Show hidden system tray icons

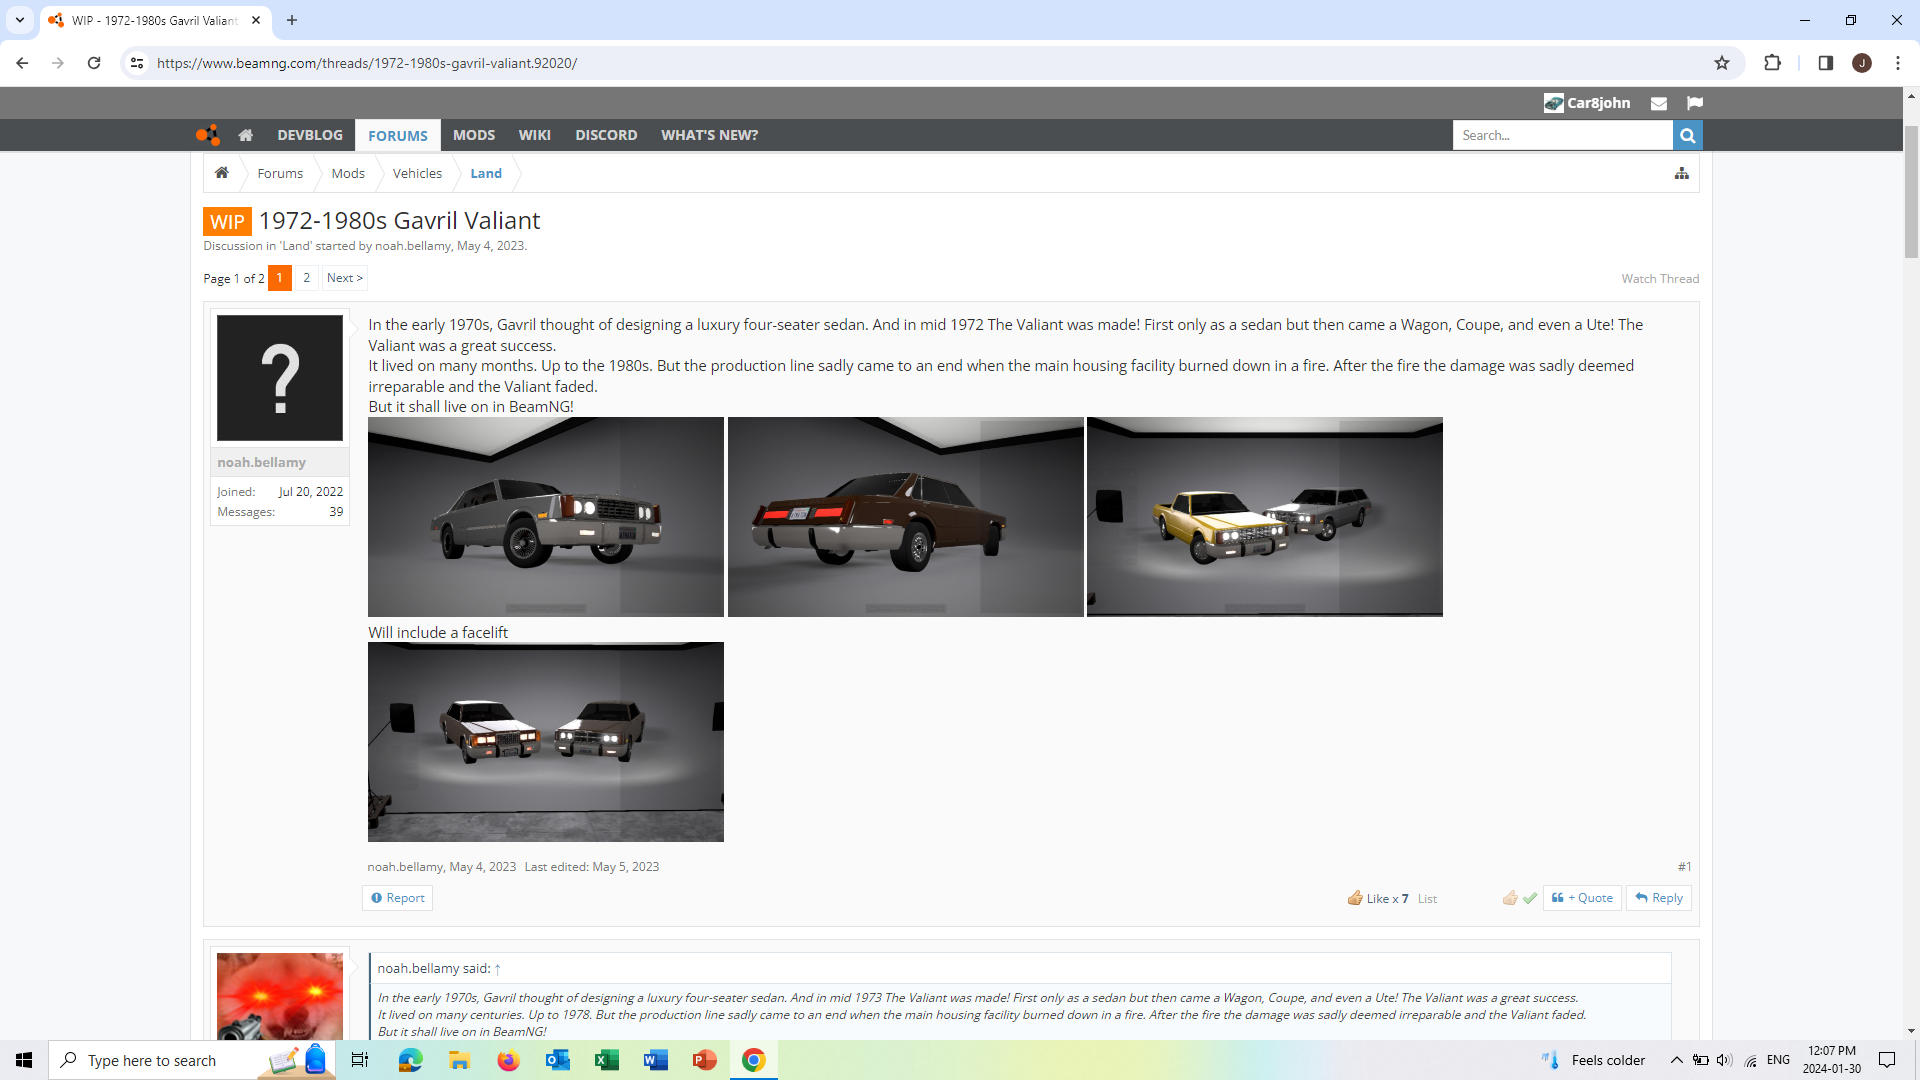pyautogui.click(x=1677, y=1060)
